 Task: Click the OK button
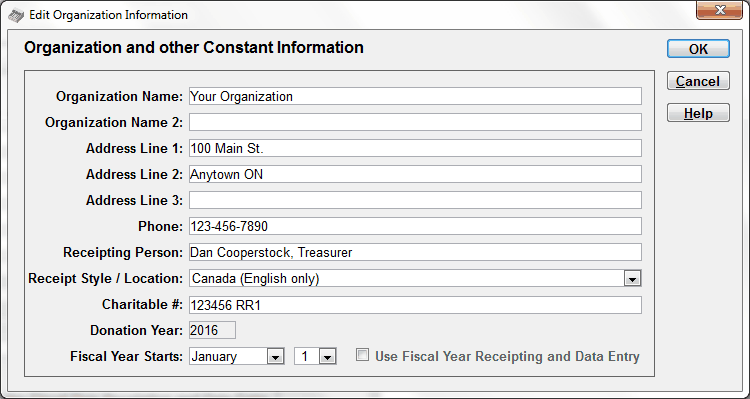click(x=698, y=49)
